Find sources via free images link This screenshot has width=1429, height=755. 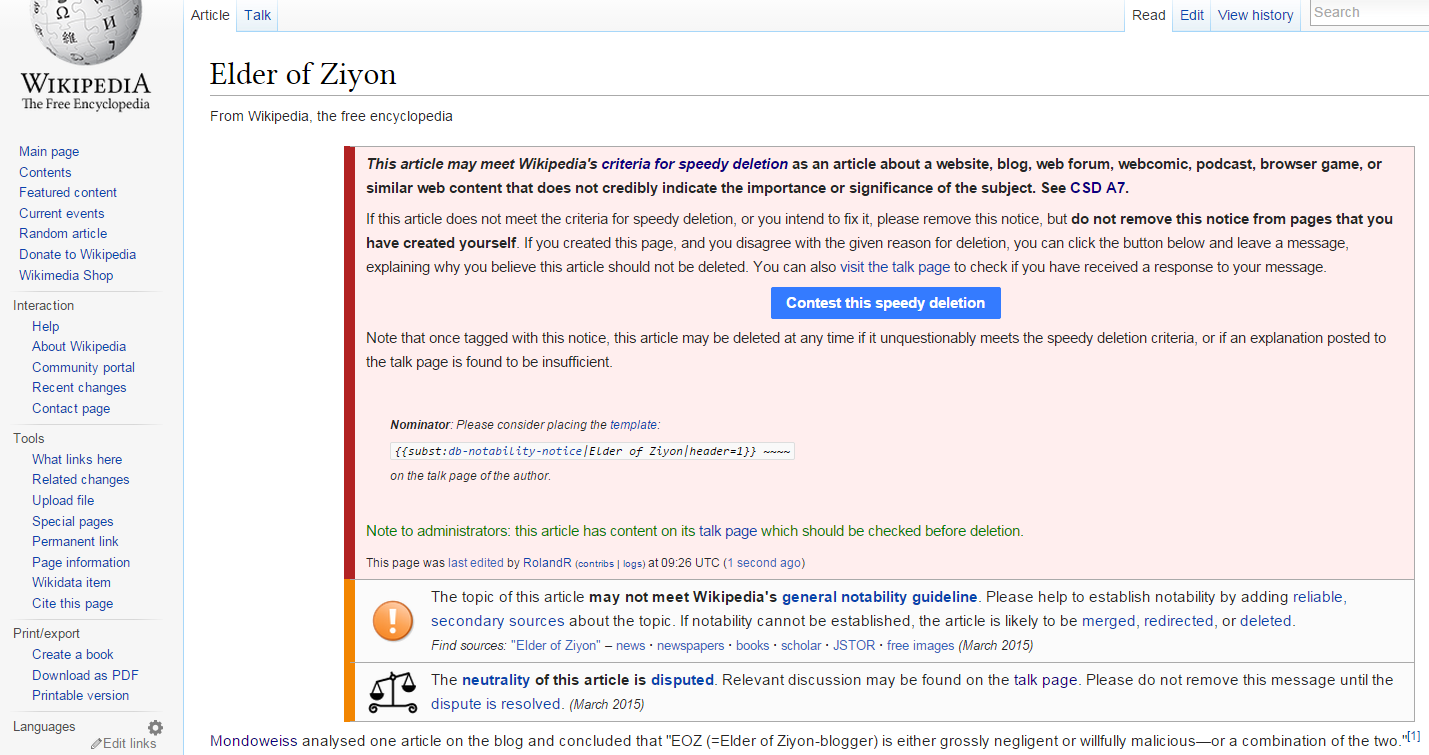[x=921, y=646]
